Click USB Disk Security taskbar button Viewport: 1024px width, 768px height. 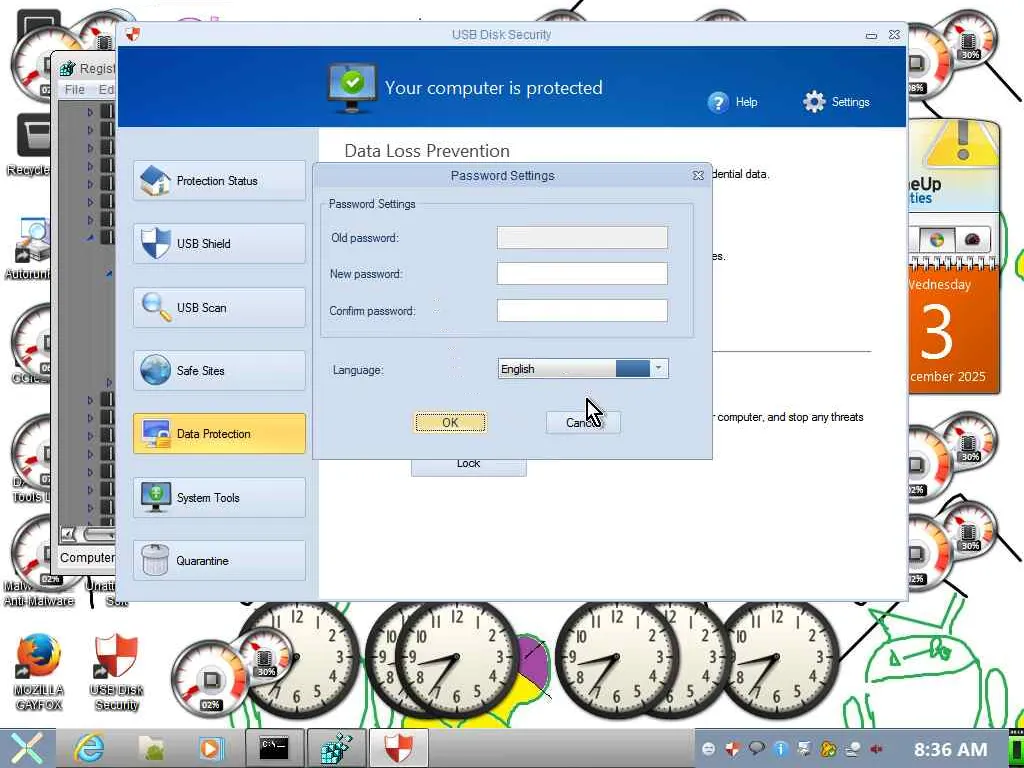pos(398,748)
